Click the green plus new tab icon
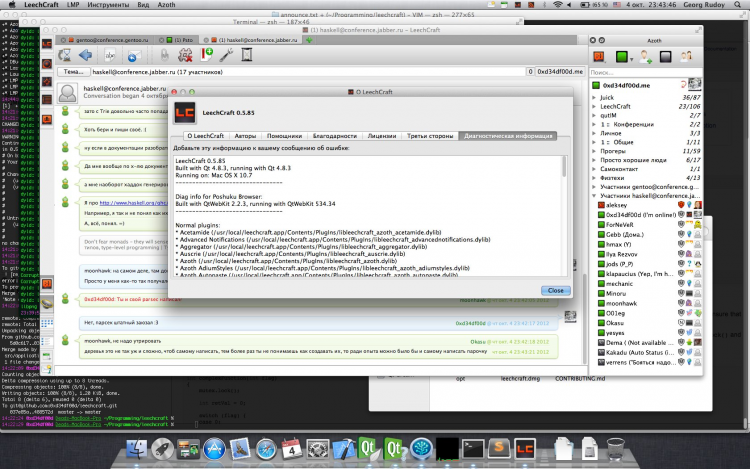Viewport: 750px width, 469px height. click(x=309, y=40)
